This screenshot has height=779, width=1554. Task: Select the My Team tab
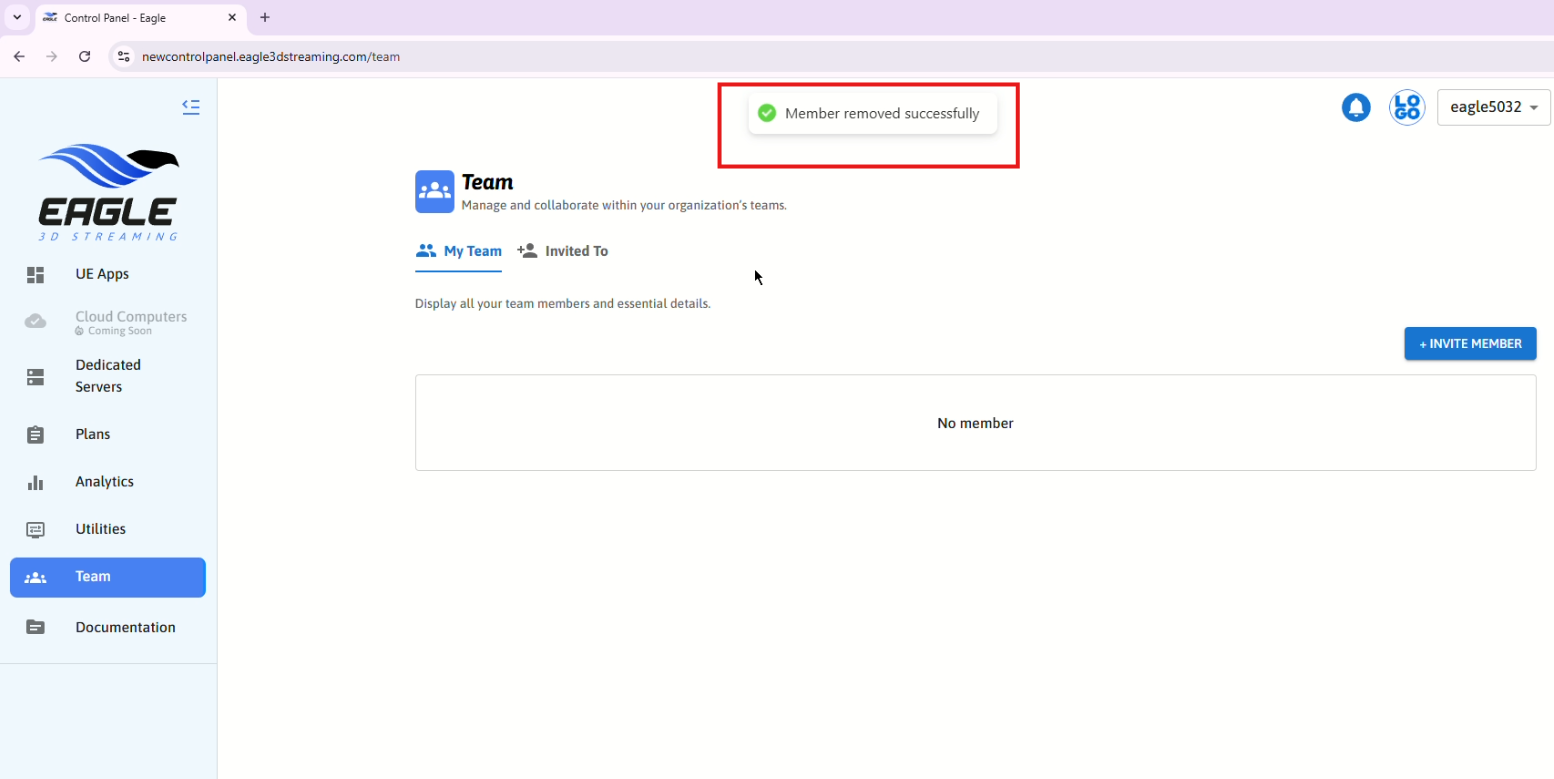coord(459,251)
